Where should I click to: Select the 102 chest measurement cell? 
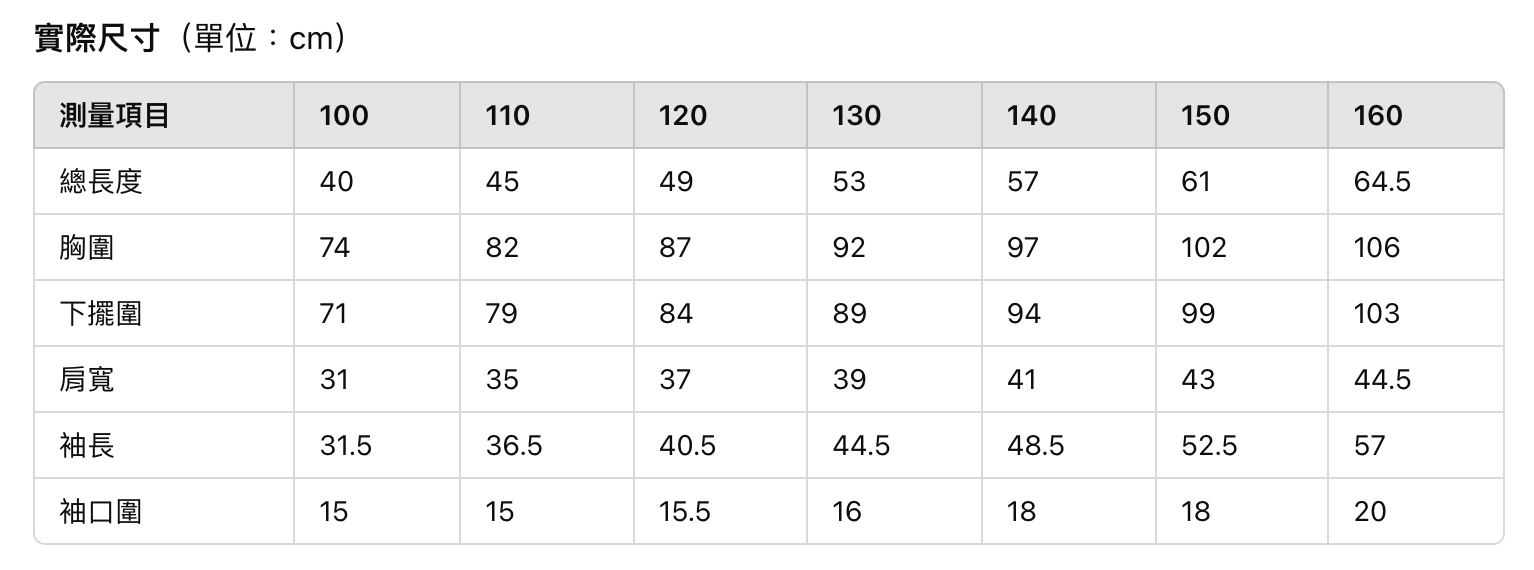pyautogui.click(x=1203, y=247)
